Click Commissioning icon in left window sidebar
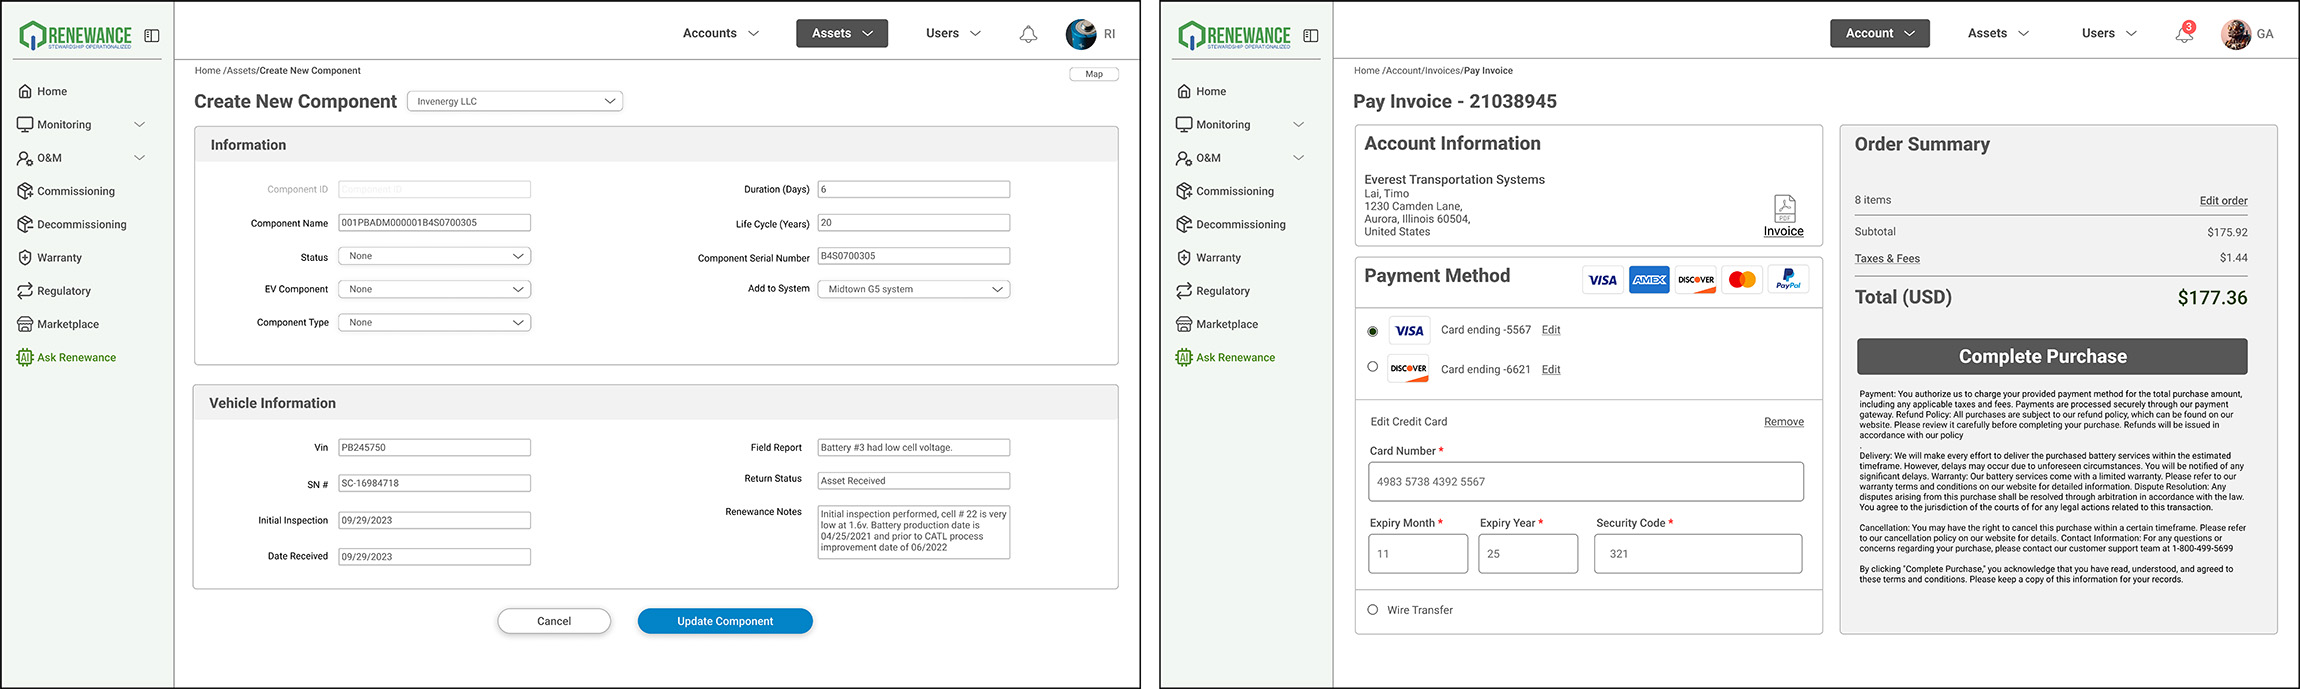The image size is (2300, 689). point(25,191)
